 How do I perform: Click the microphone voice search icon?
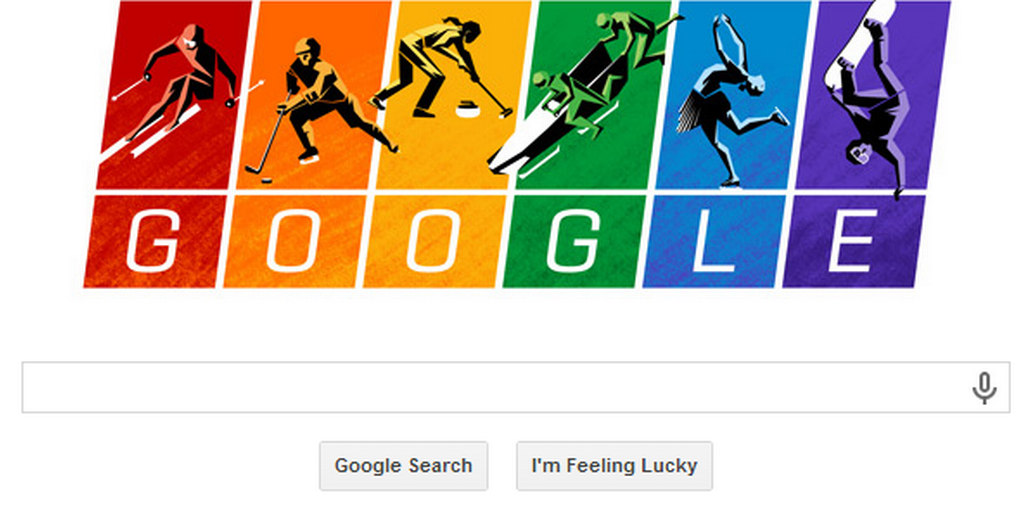pos(984,387)
